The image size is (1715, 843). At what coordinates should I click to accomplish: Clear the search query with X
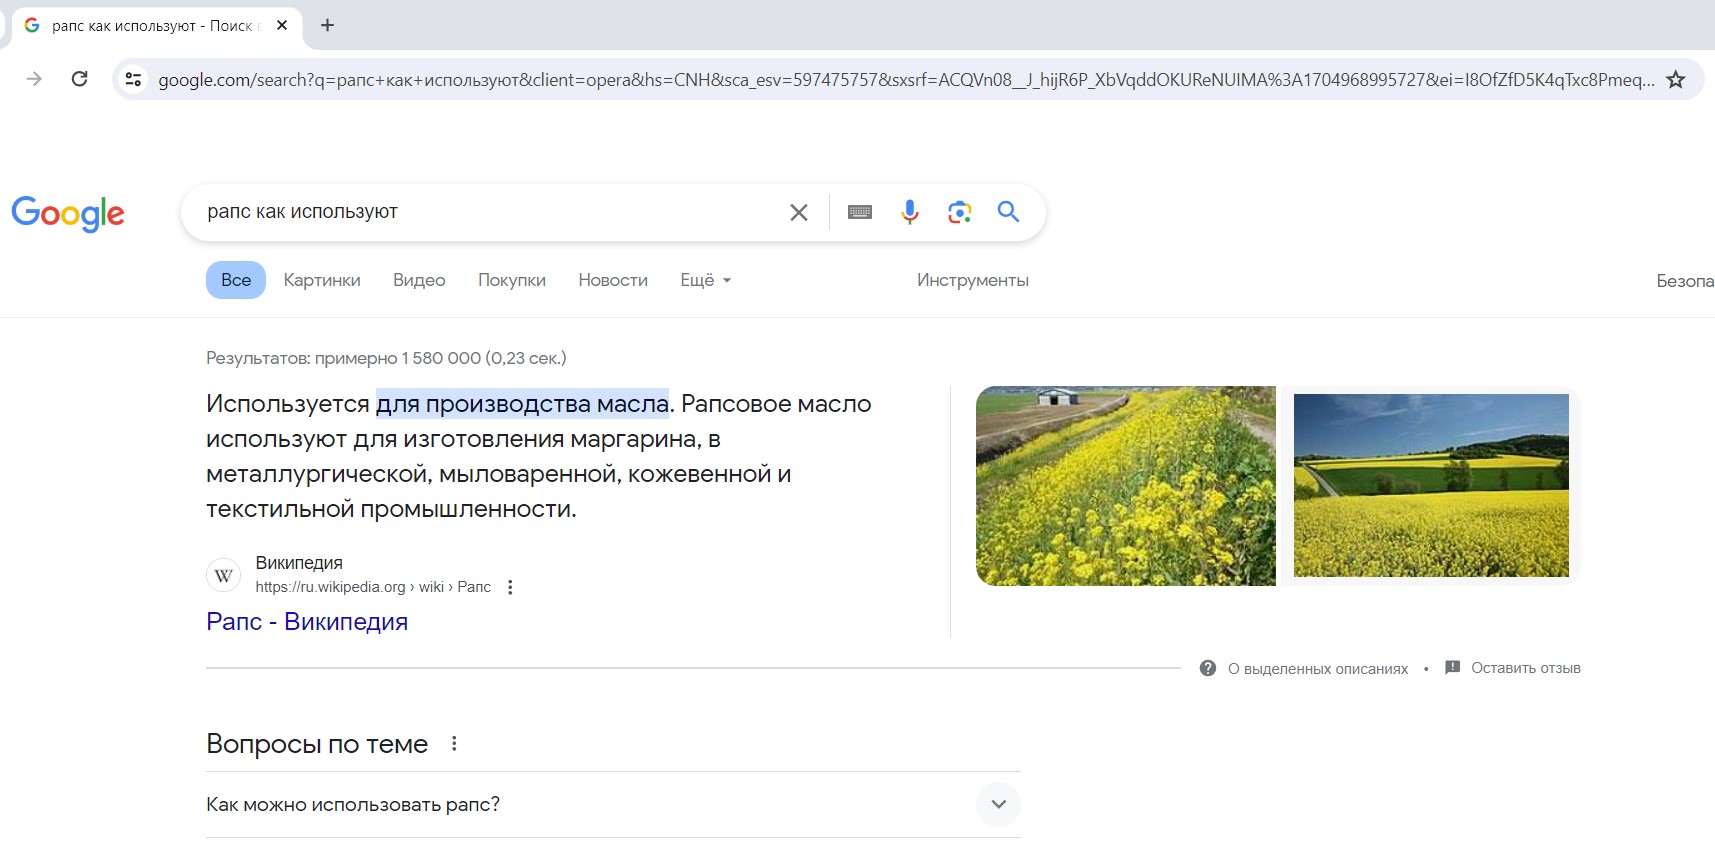click(x=798, y=212)
